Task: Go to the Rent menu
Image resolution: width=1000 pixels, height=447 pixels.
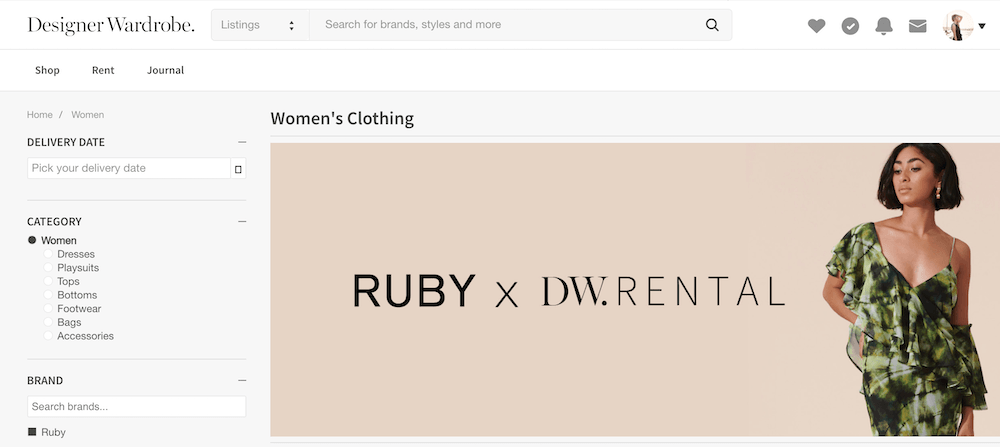Action: (103, 70)
